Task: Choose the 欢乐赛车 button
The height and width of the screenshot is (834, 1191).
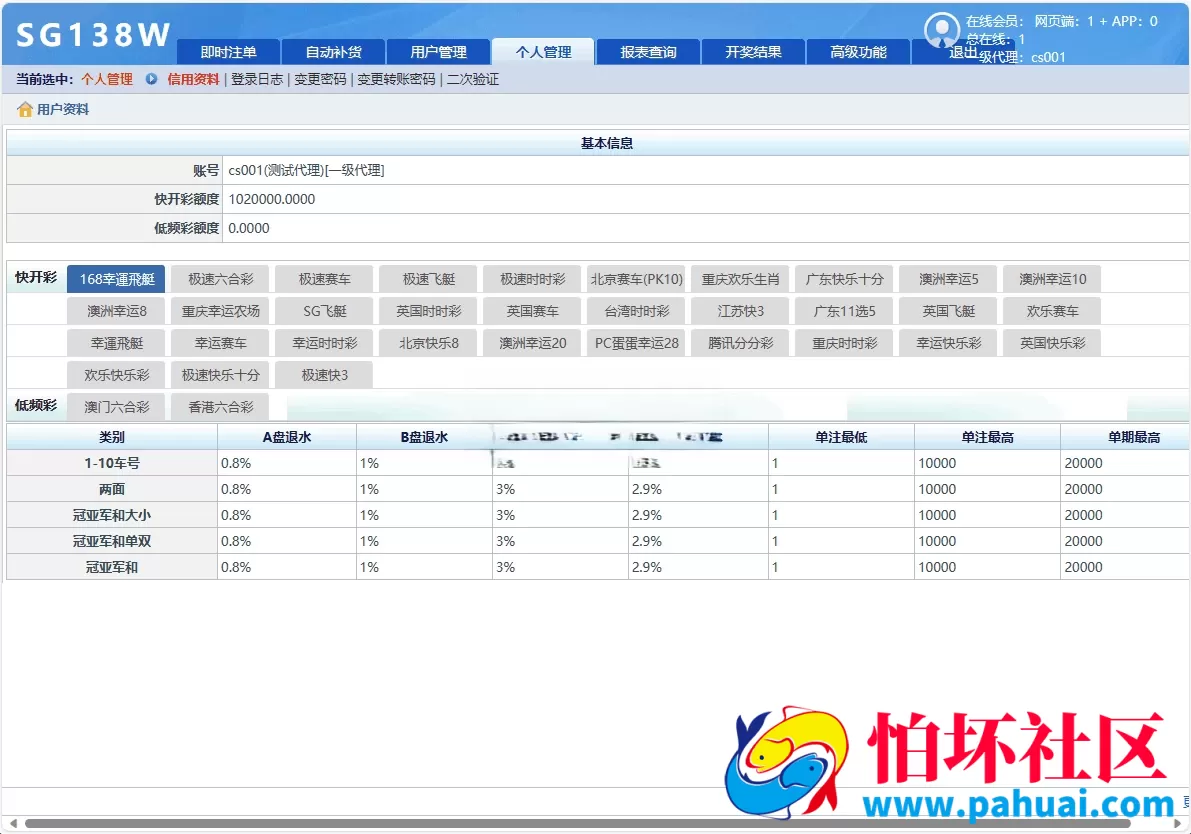Action: coord(1053,311)
